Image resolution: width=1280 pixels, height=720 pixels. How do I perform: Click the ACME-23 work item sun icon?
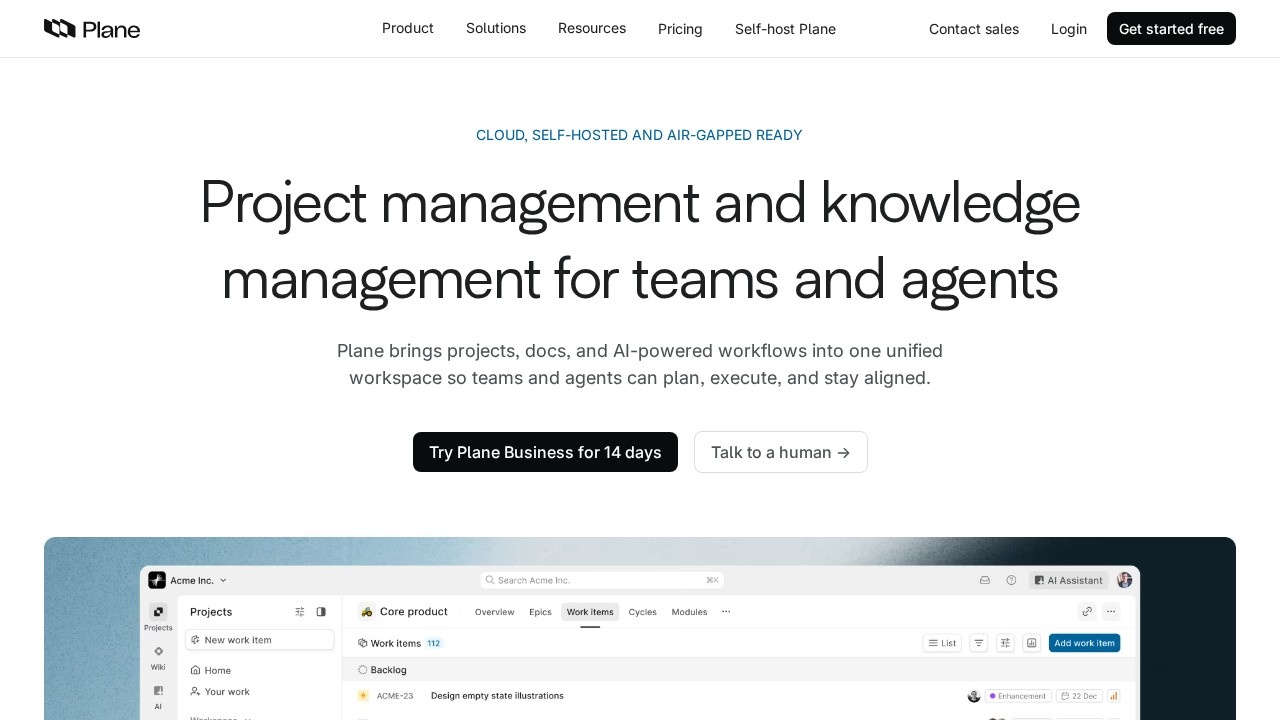363,696
